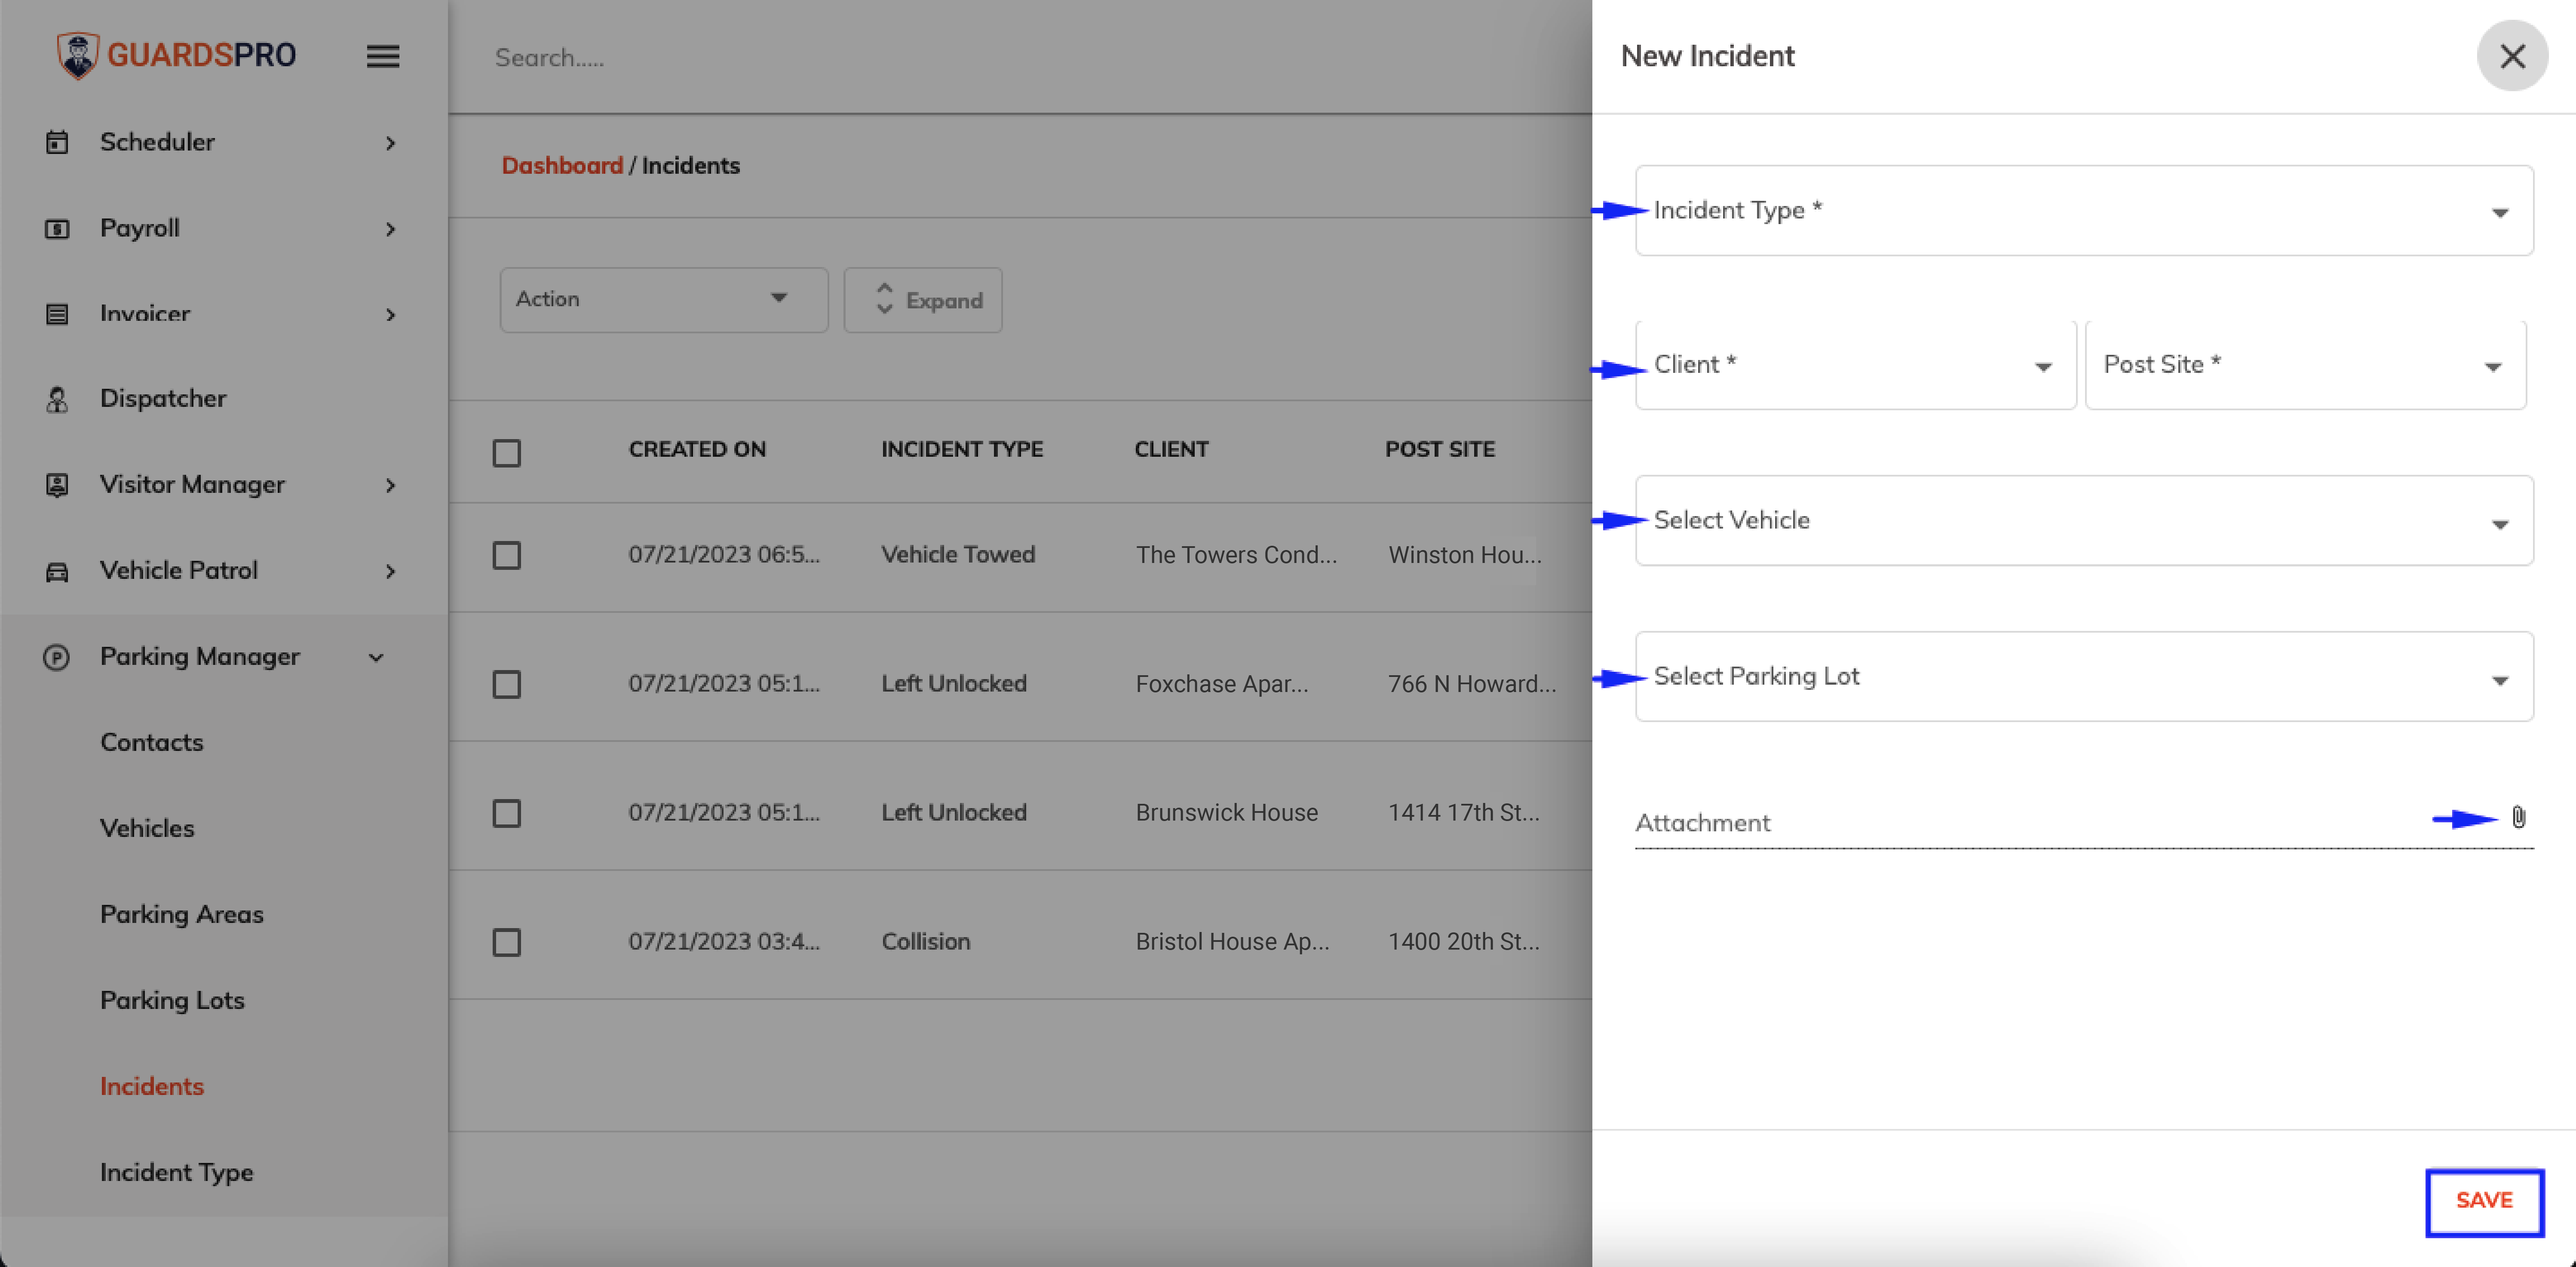Collapse the Parking Manager chevron
2576x1267 pixels.
tap(376, 657)
